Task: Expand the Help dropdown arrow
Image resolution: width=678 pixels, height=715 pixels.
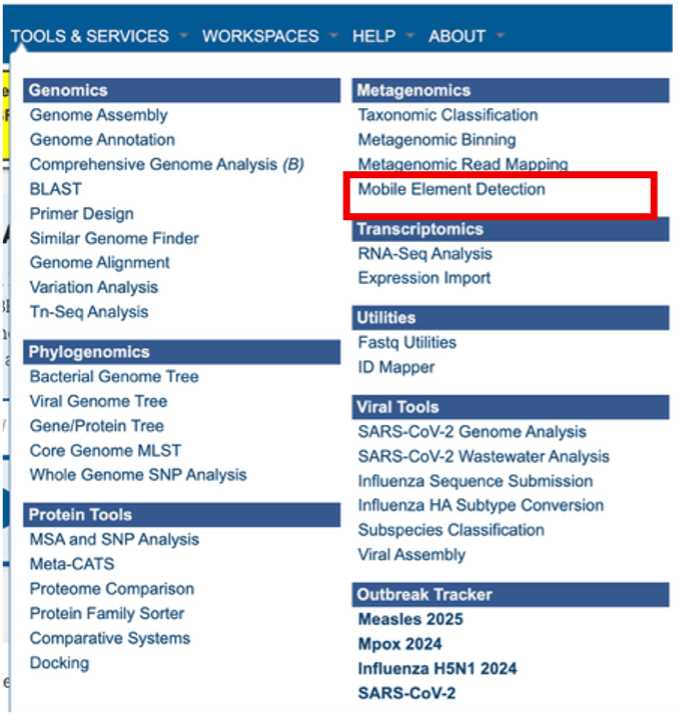Action: (410, 36)
